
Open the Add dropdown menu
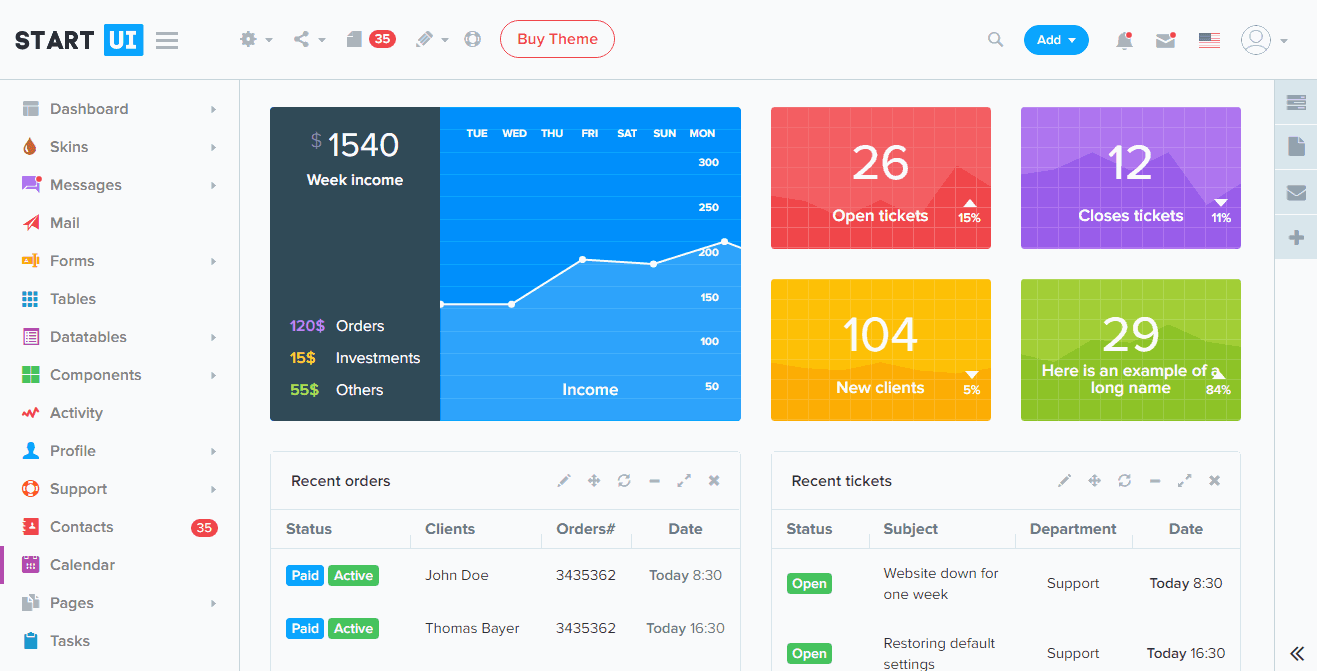coord(1056,39)
